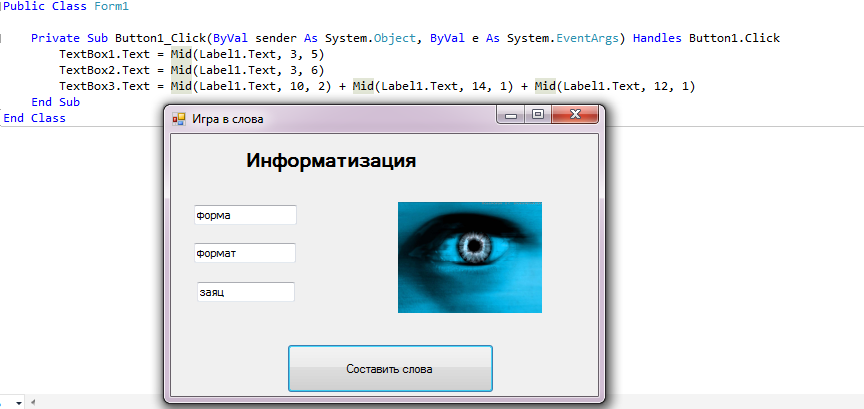The height and width of the screenshot is (409, 864).
Task: Open the zoom dropdown arrow in the editor's bottom-left corner
Action: [x=18, y=403]
